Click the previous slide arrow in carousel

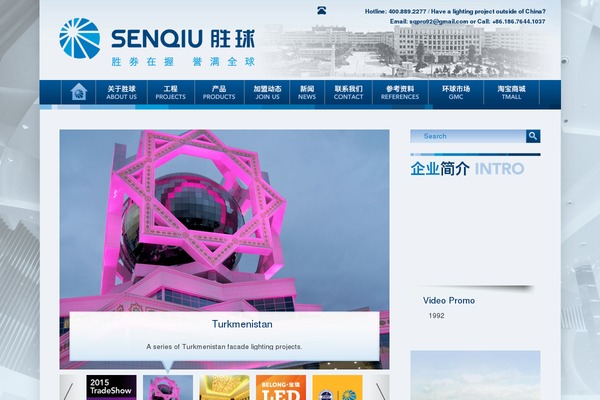point(69,390)
